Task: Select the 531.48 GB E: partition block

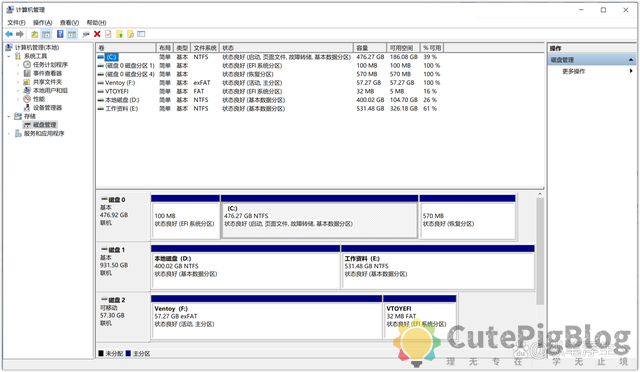Action: pos(438,267)
